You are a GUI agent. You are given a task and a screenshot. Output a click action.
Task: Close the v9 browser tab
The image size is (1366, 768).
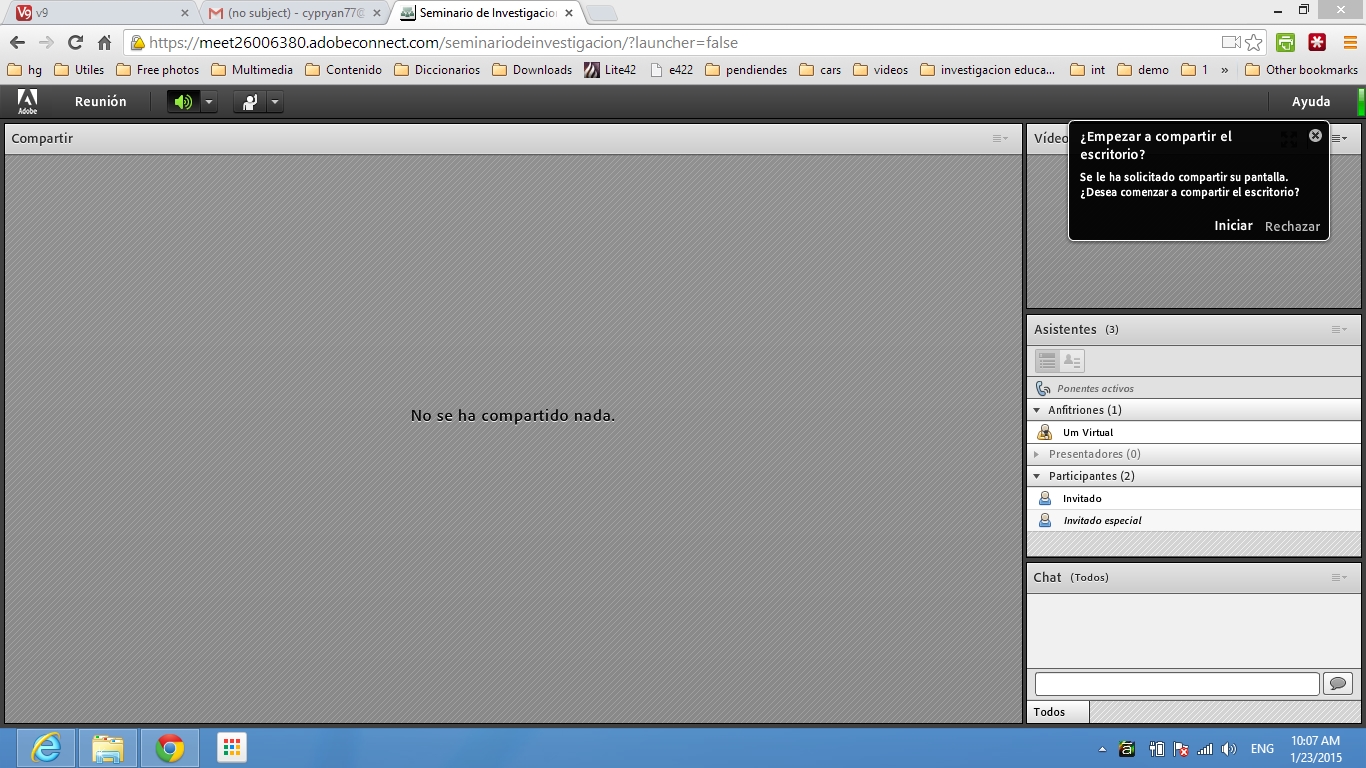point(184,13)
